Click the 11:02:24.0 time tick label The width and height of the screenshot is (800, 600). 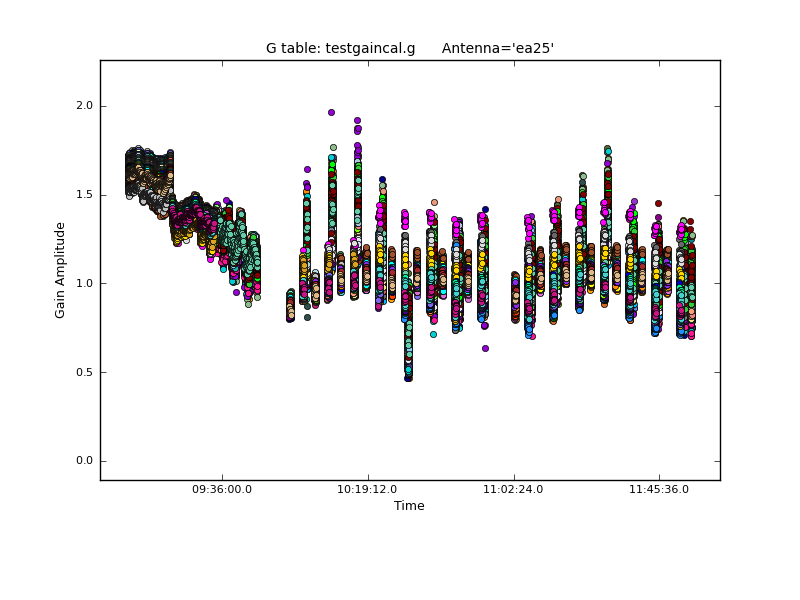(513, 490)
